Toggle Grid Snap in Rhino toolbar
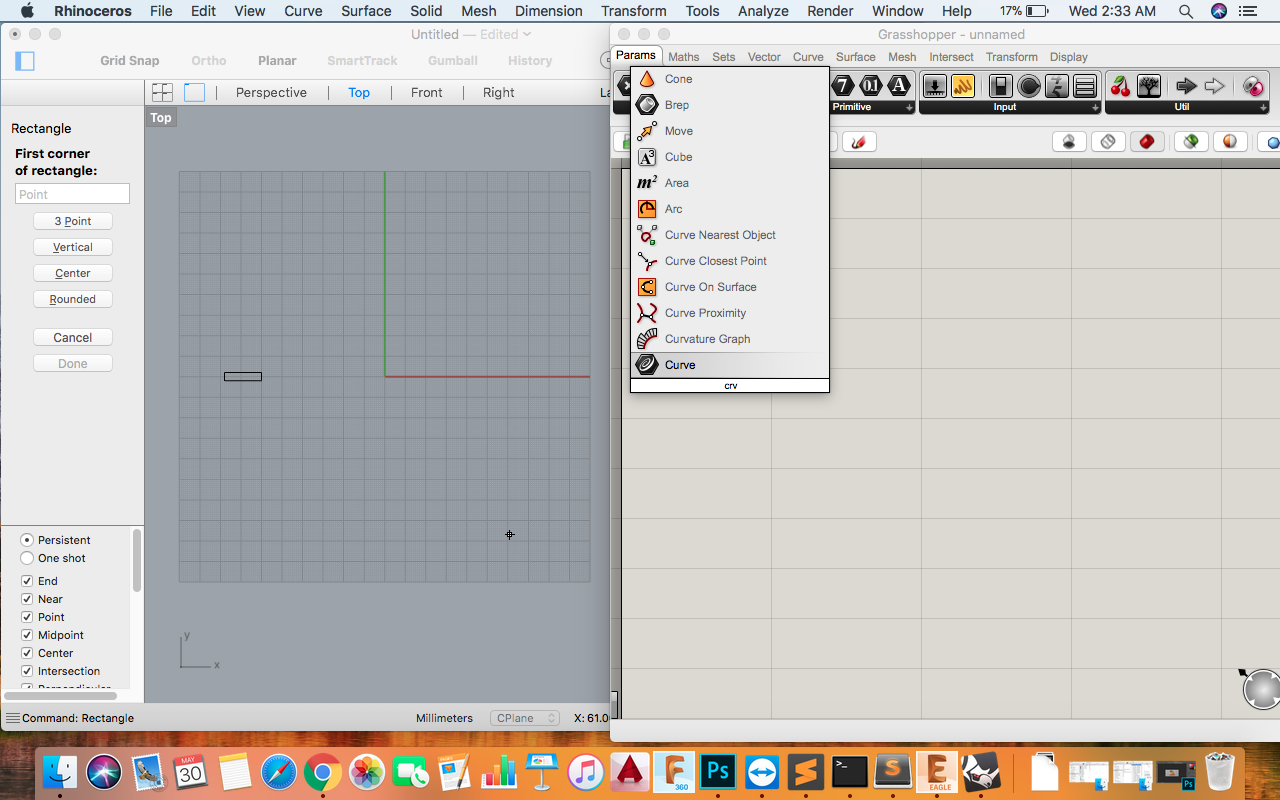This screenshot has height=800, width=1280. tap(129, 60)
